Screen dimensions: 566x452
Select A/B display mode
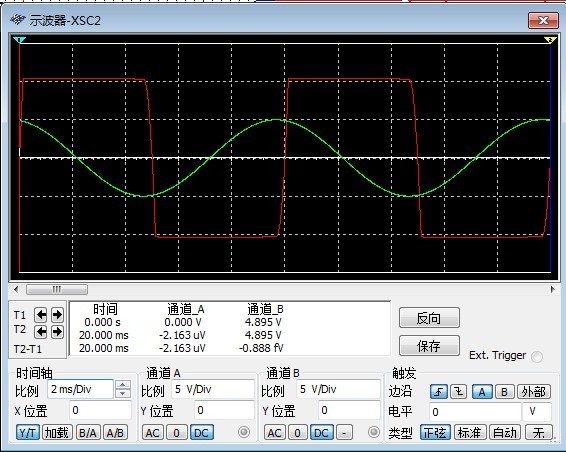(x=116, y=433)
